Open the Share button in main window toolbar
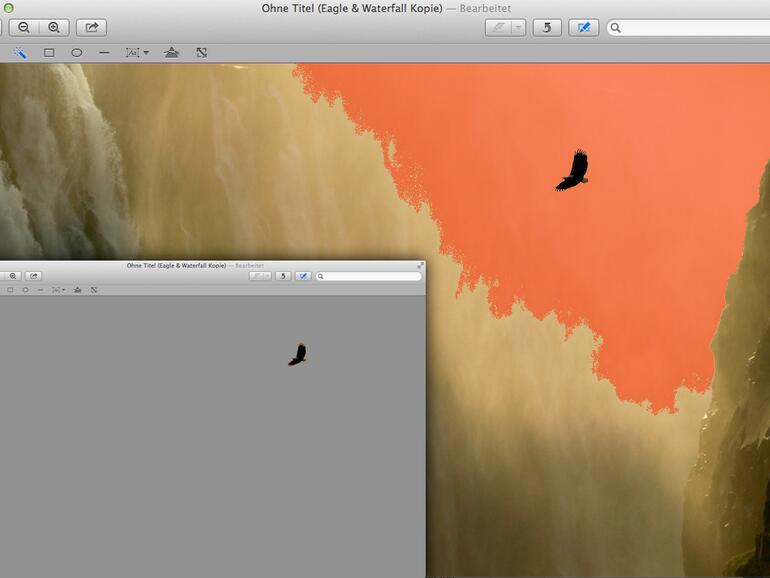 (x=91, y=28)
